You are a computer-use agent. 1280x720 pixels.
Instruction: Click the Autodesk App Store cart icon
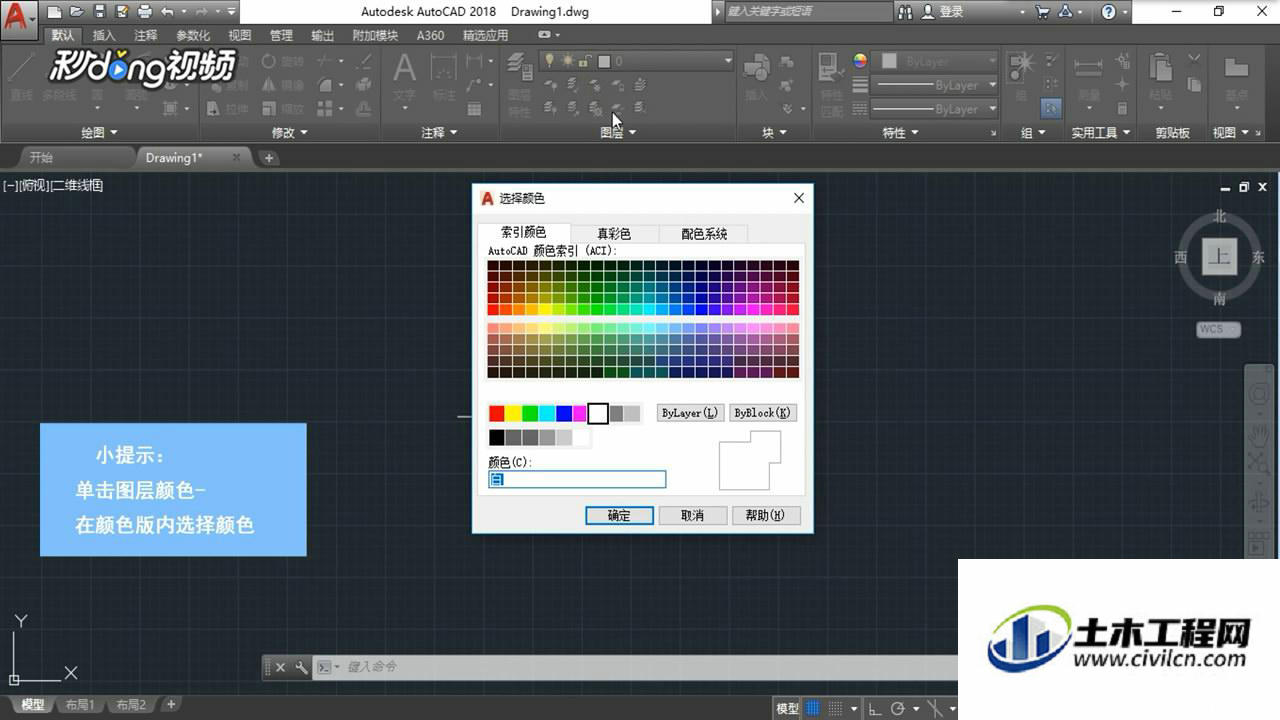pos(1043,12)
